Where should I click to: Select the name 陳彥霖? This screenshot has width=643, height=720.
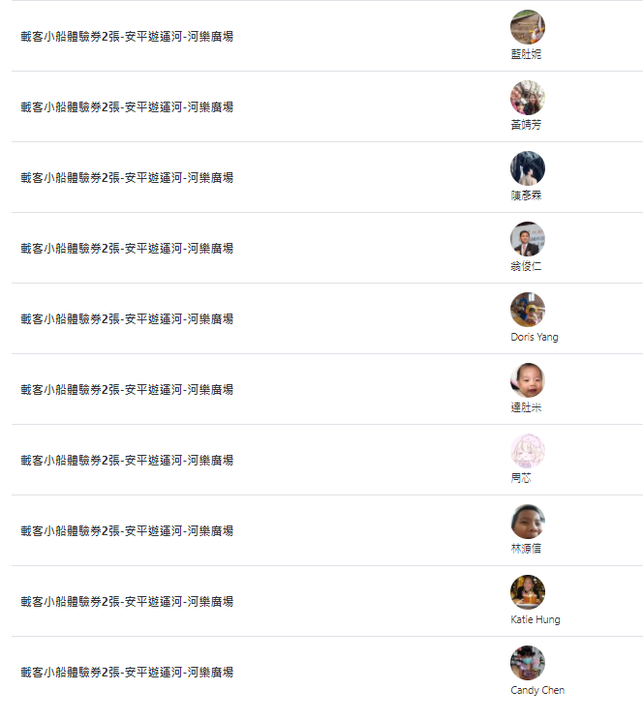click(526, 196)
